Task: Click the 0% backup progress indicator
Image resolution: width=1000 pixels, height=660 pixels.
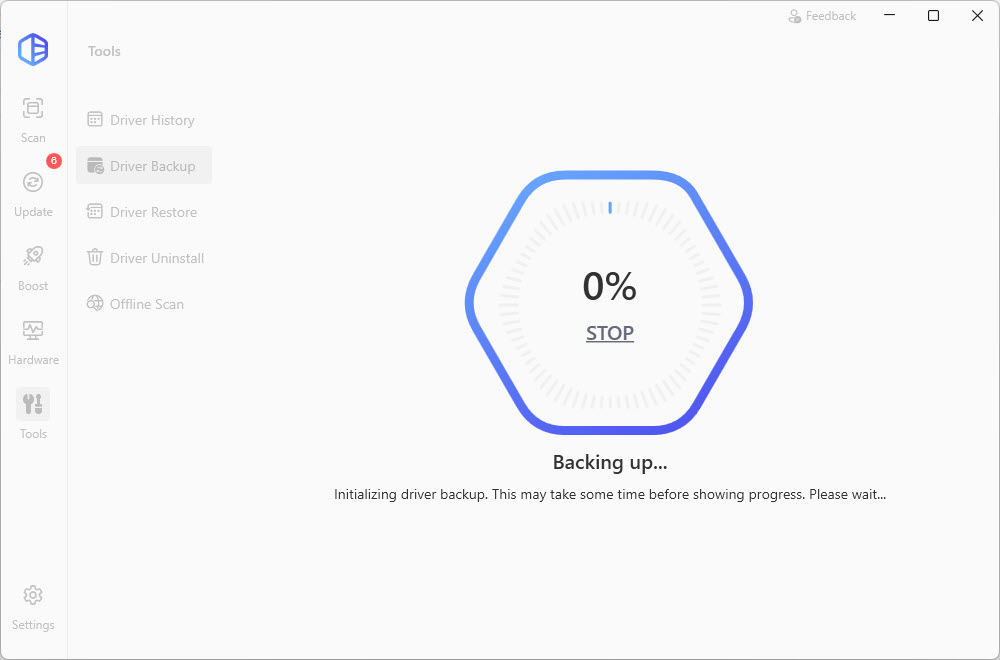Action: (x=609, y=287)
